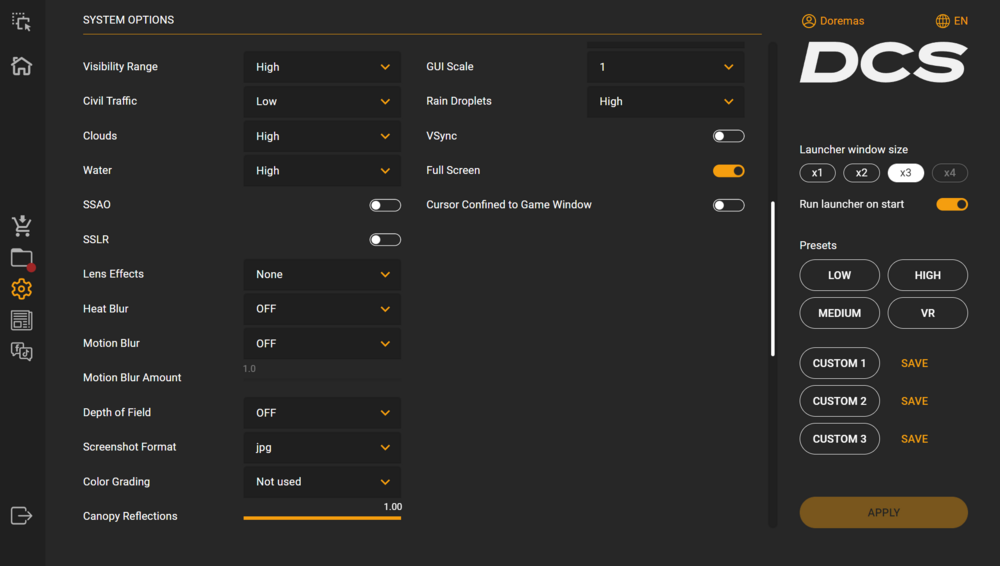Enable the SSAO toggle
This screenshot has height=566, width=1000.
(x=385, y=205)
